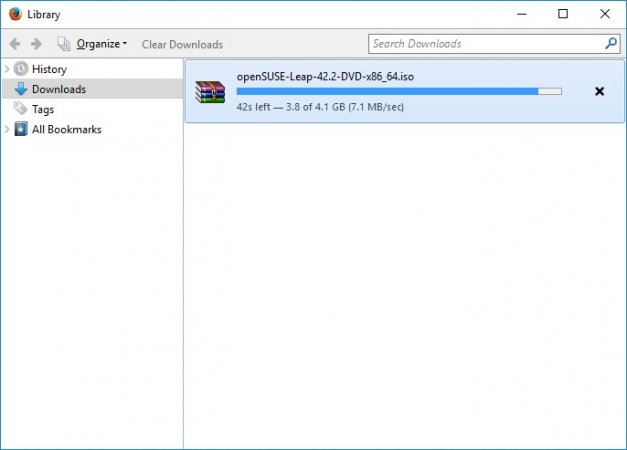Select the openSUSE-Leap-42.2-DVD-x86_64.iso file name

(x=325, y=76)
